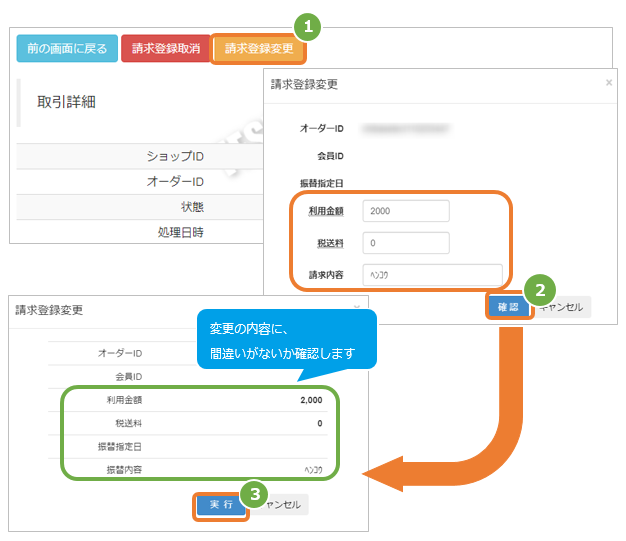The height and width of the screenshot is (541, 626).
Task: Click the 税送料 value 0 in confirmation
Action: [x=320, y=423]
